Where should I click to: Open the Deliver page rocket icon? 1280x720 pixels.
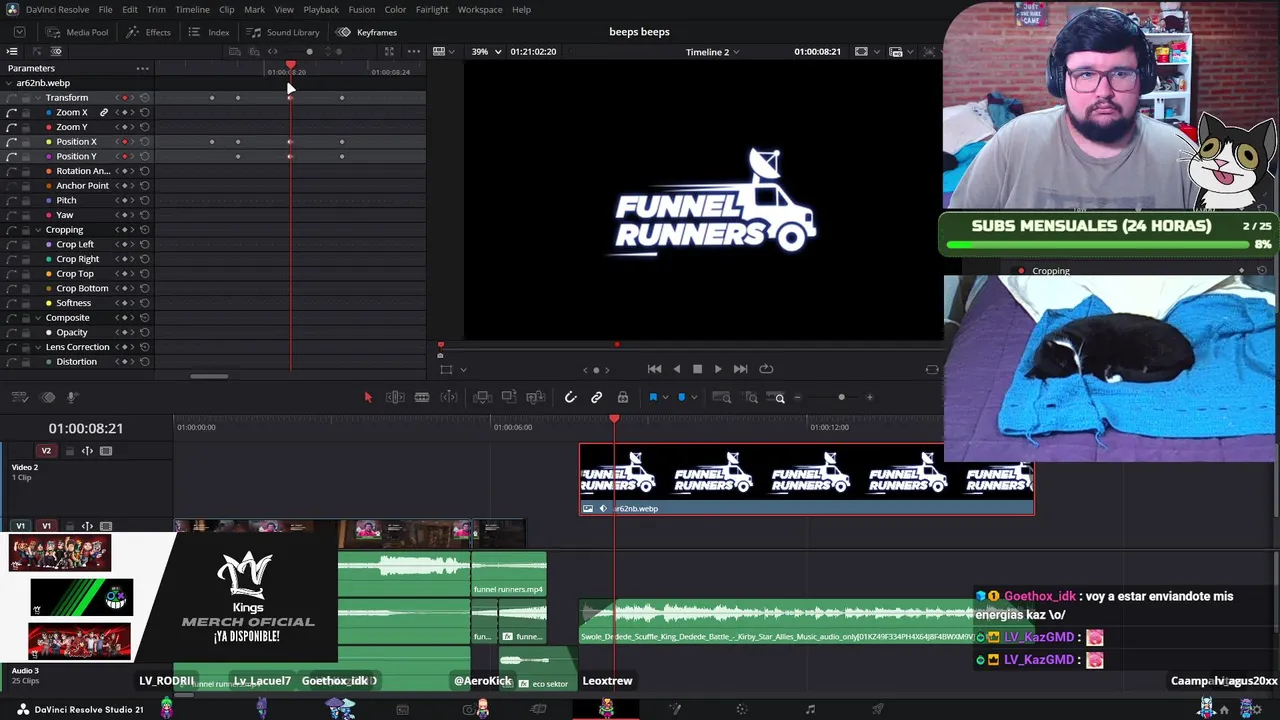878,710
